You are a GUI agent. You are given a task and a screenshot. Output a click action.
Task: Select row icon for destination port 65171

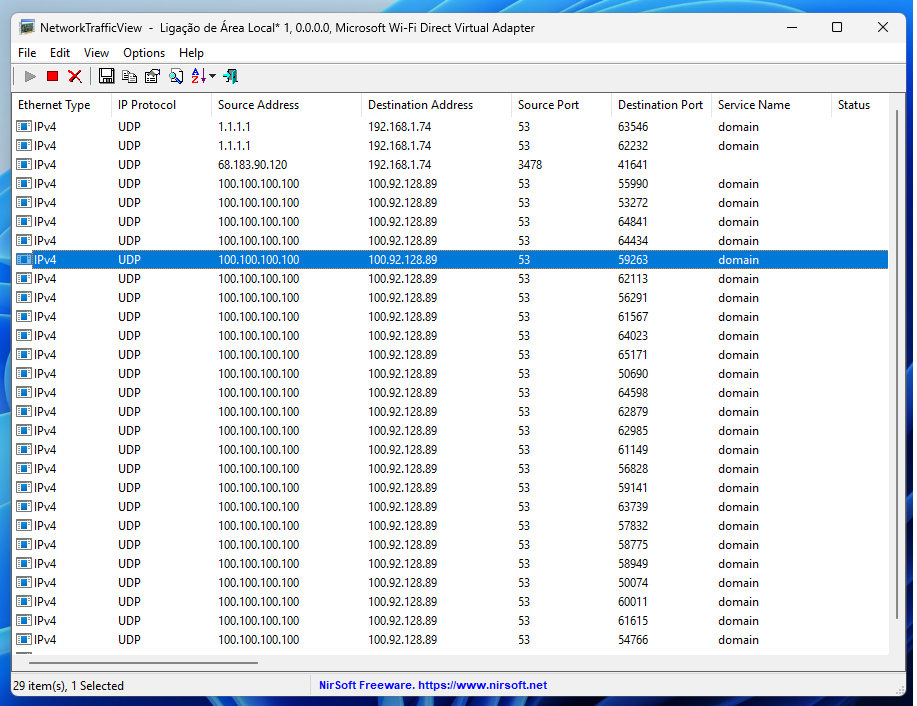(24, 354)
